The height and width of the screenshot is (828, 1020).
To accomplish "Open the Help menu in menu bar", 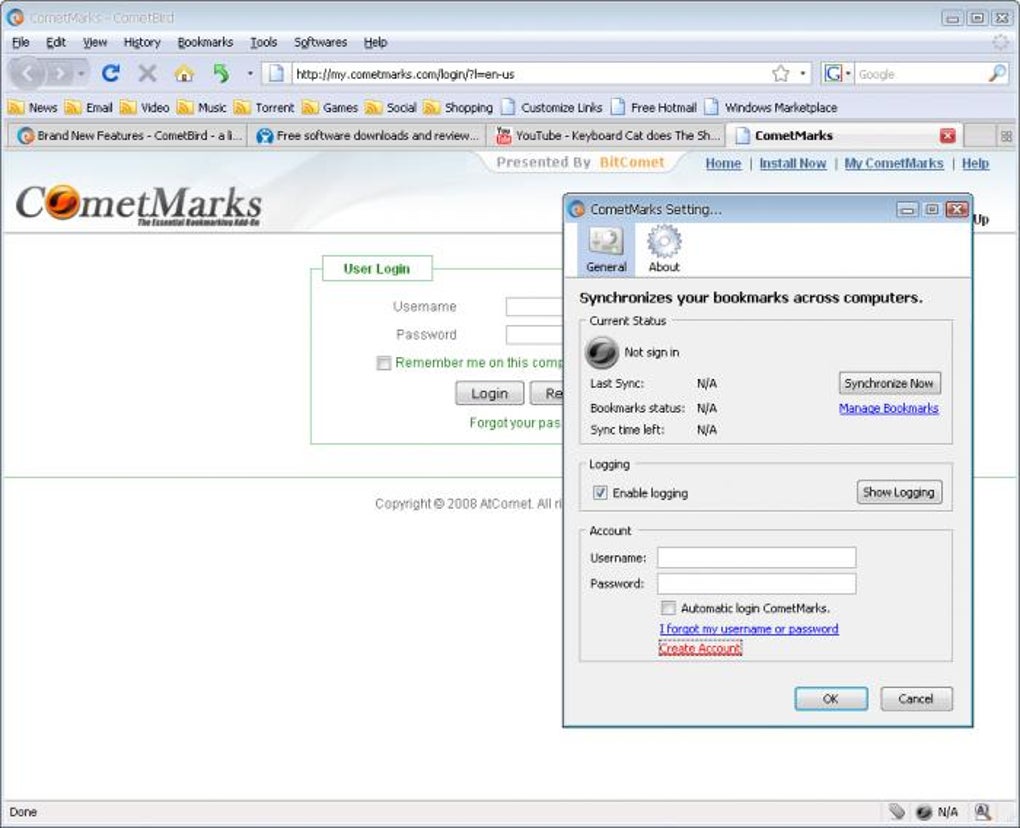I will 375,42.
